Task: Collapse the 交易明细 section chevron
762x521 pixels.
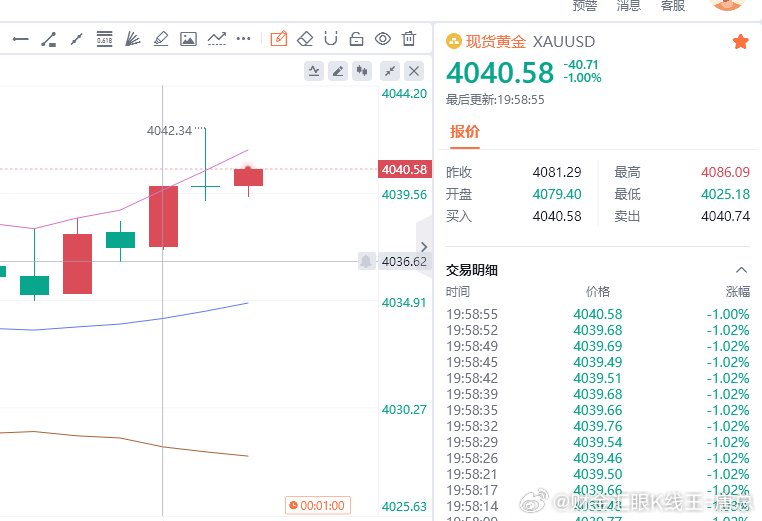Action: coord(741,270)
